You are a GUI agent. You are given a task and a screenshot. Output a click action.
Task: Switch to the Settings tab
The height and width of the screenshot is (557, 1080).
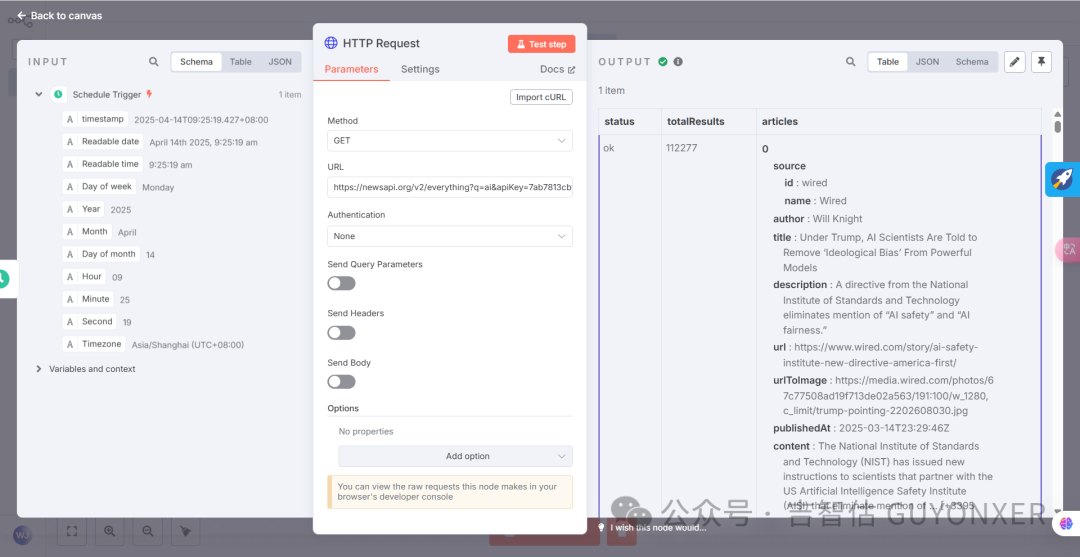coord(420,69)
